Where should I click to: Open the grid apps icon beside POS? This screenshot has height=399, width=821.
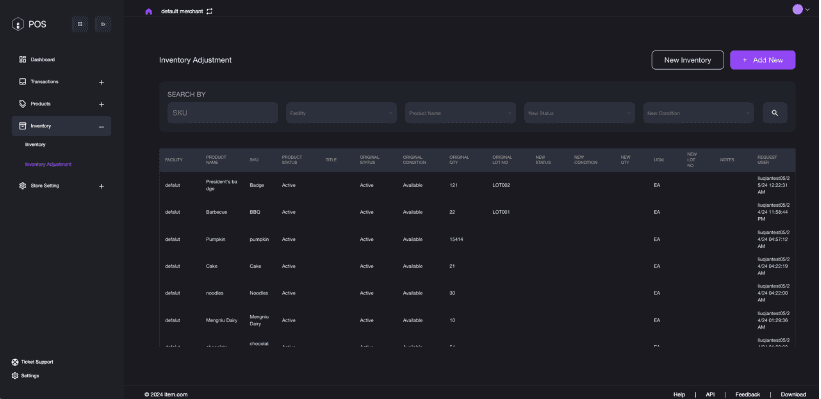[x=80, y=24]
